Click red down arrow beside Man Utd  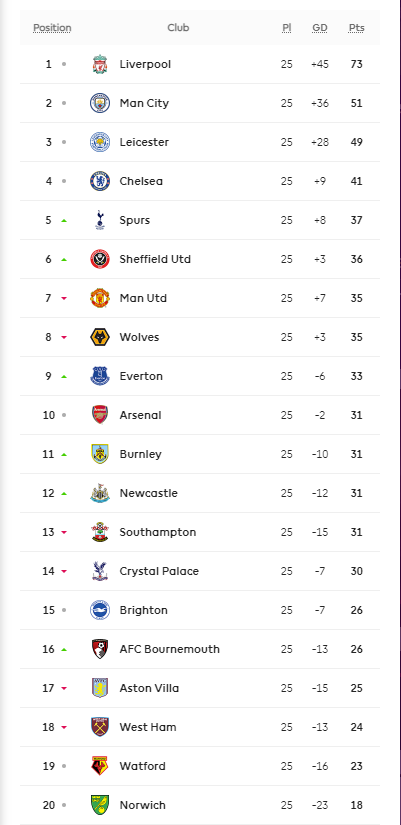point(64,298)
